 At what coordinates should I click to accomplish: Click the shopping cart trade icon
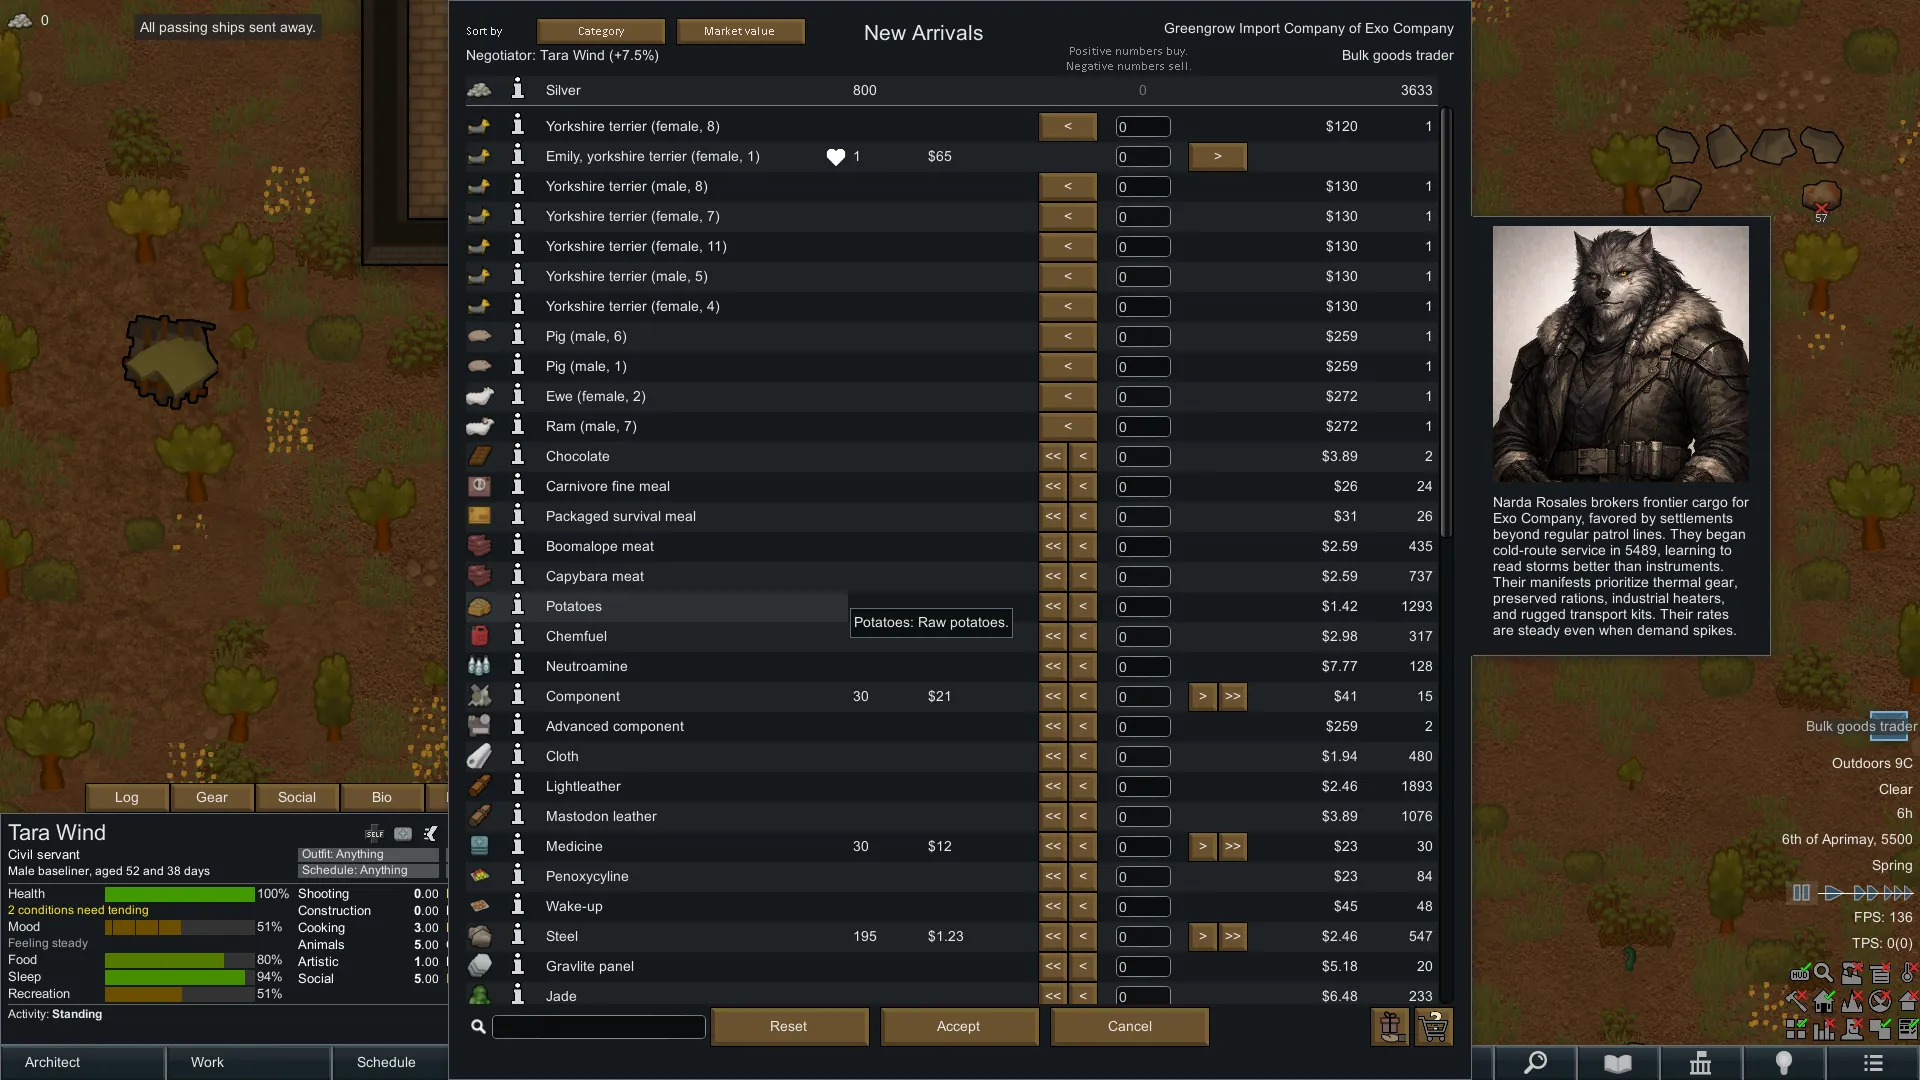coord(1434,1027)
